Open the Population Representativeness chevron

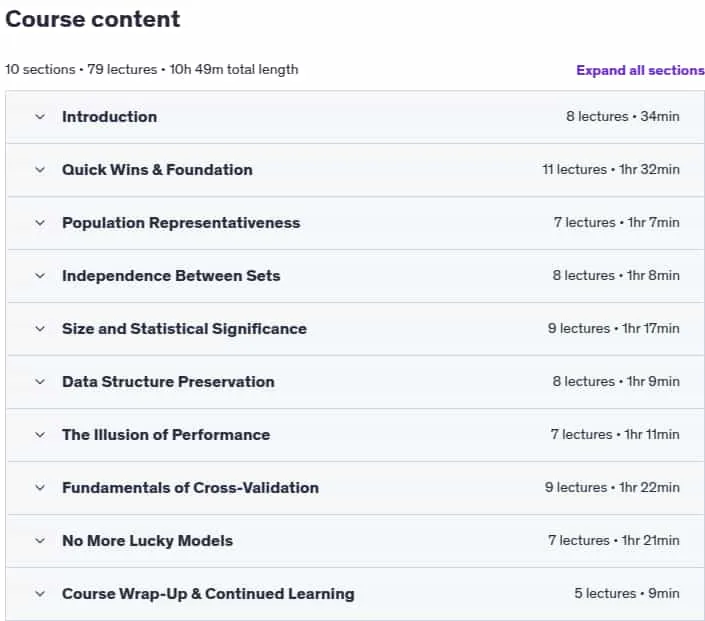[x=40, y=223]
